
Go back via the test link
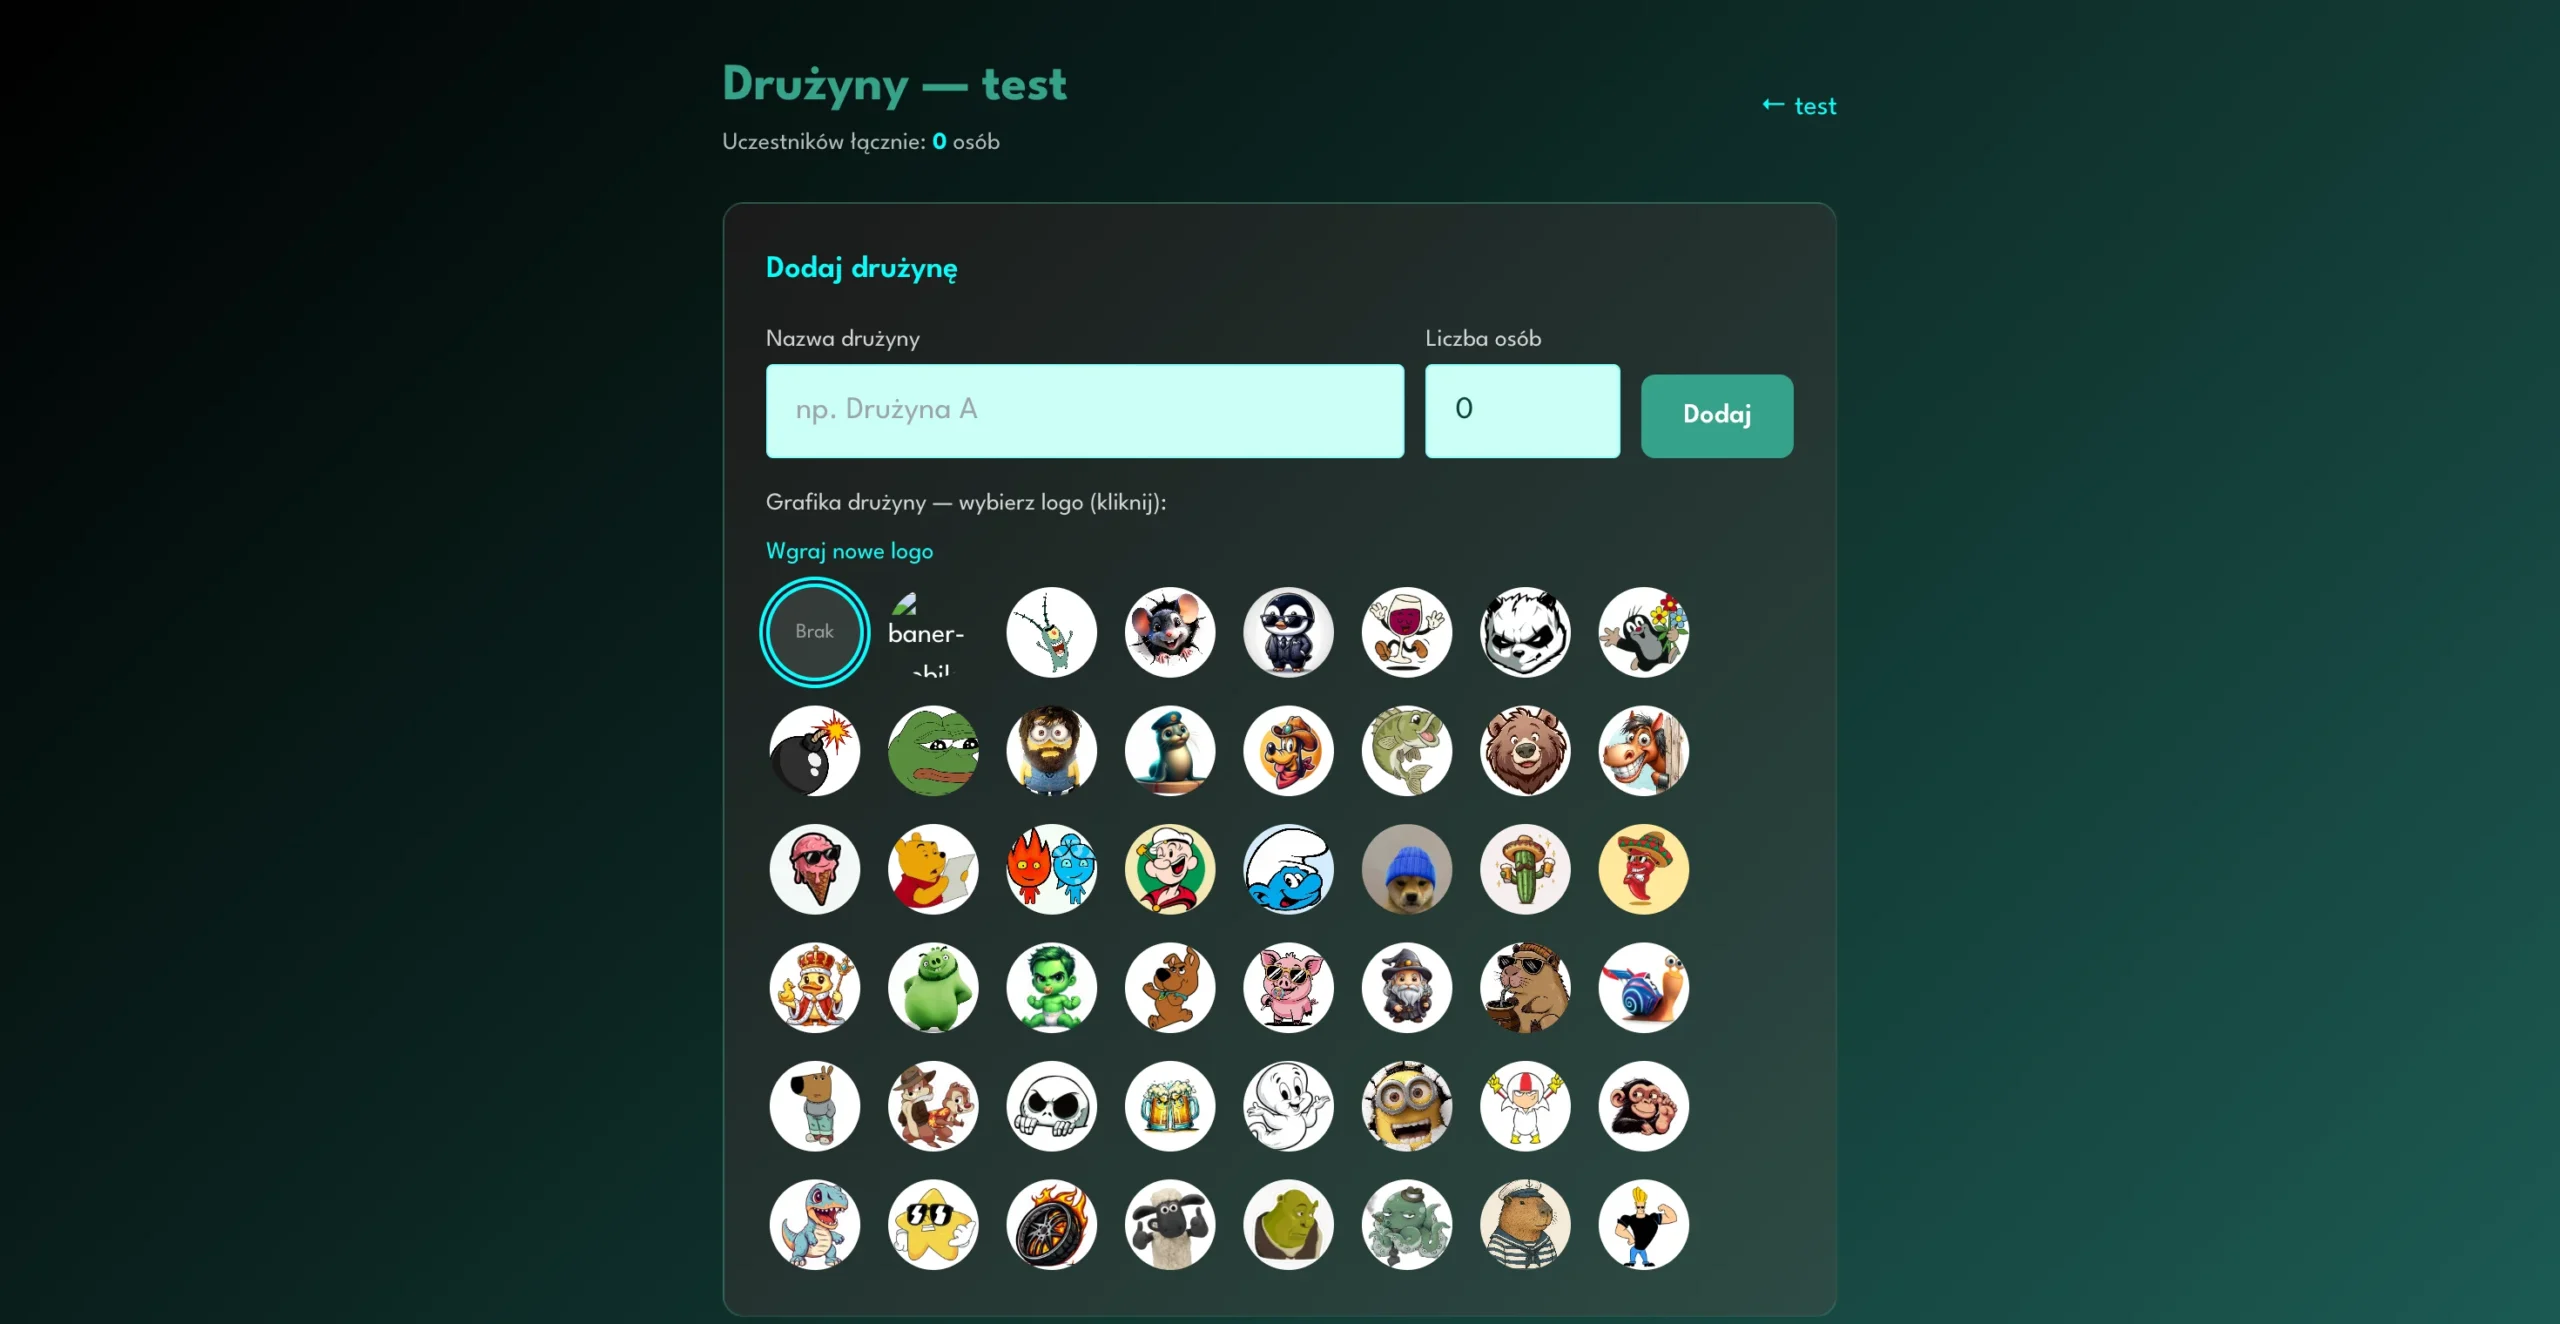(1799, 106)
